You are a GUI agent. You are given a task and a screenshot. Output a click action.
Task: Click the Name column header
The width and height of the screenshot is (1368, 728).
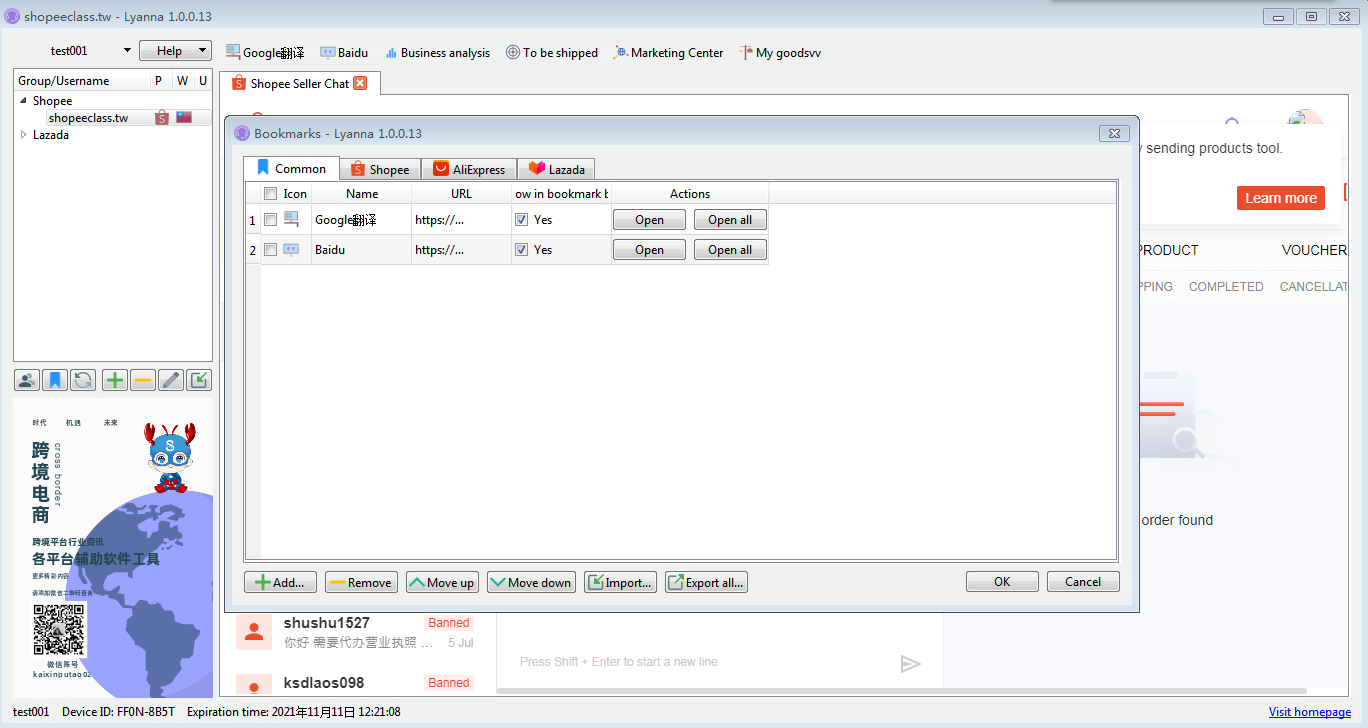(362, 194)
